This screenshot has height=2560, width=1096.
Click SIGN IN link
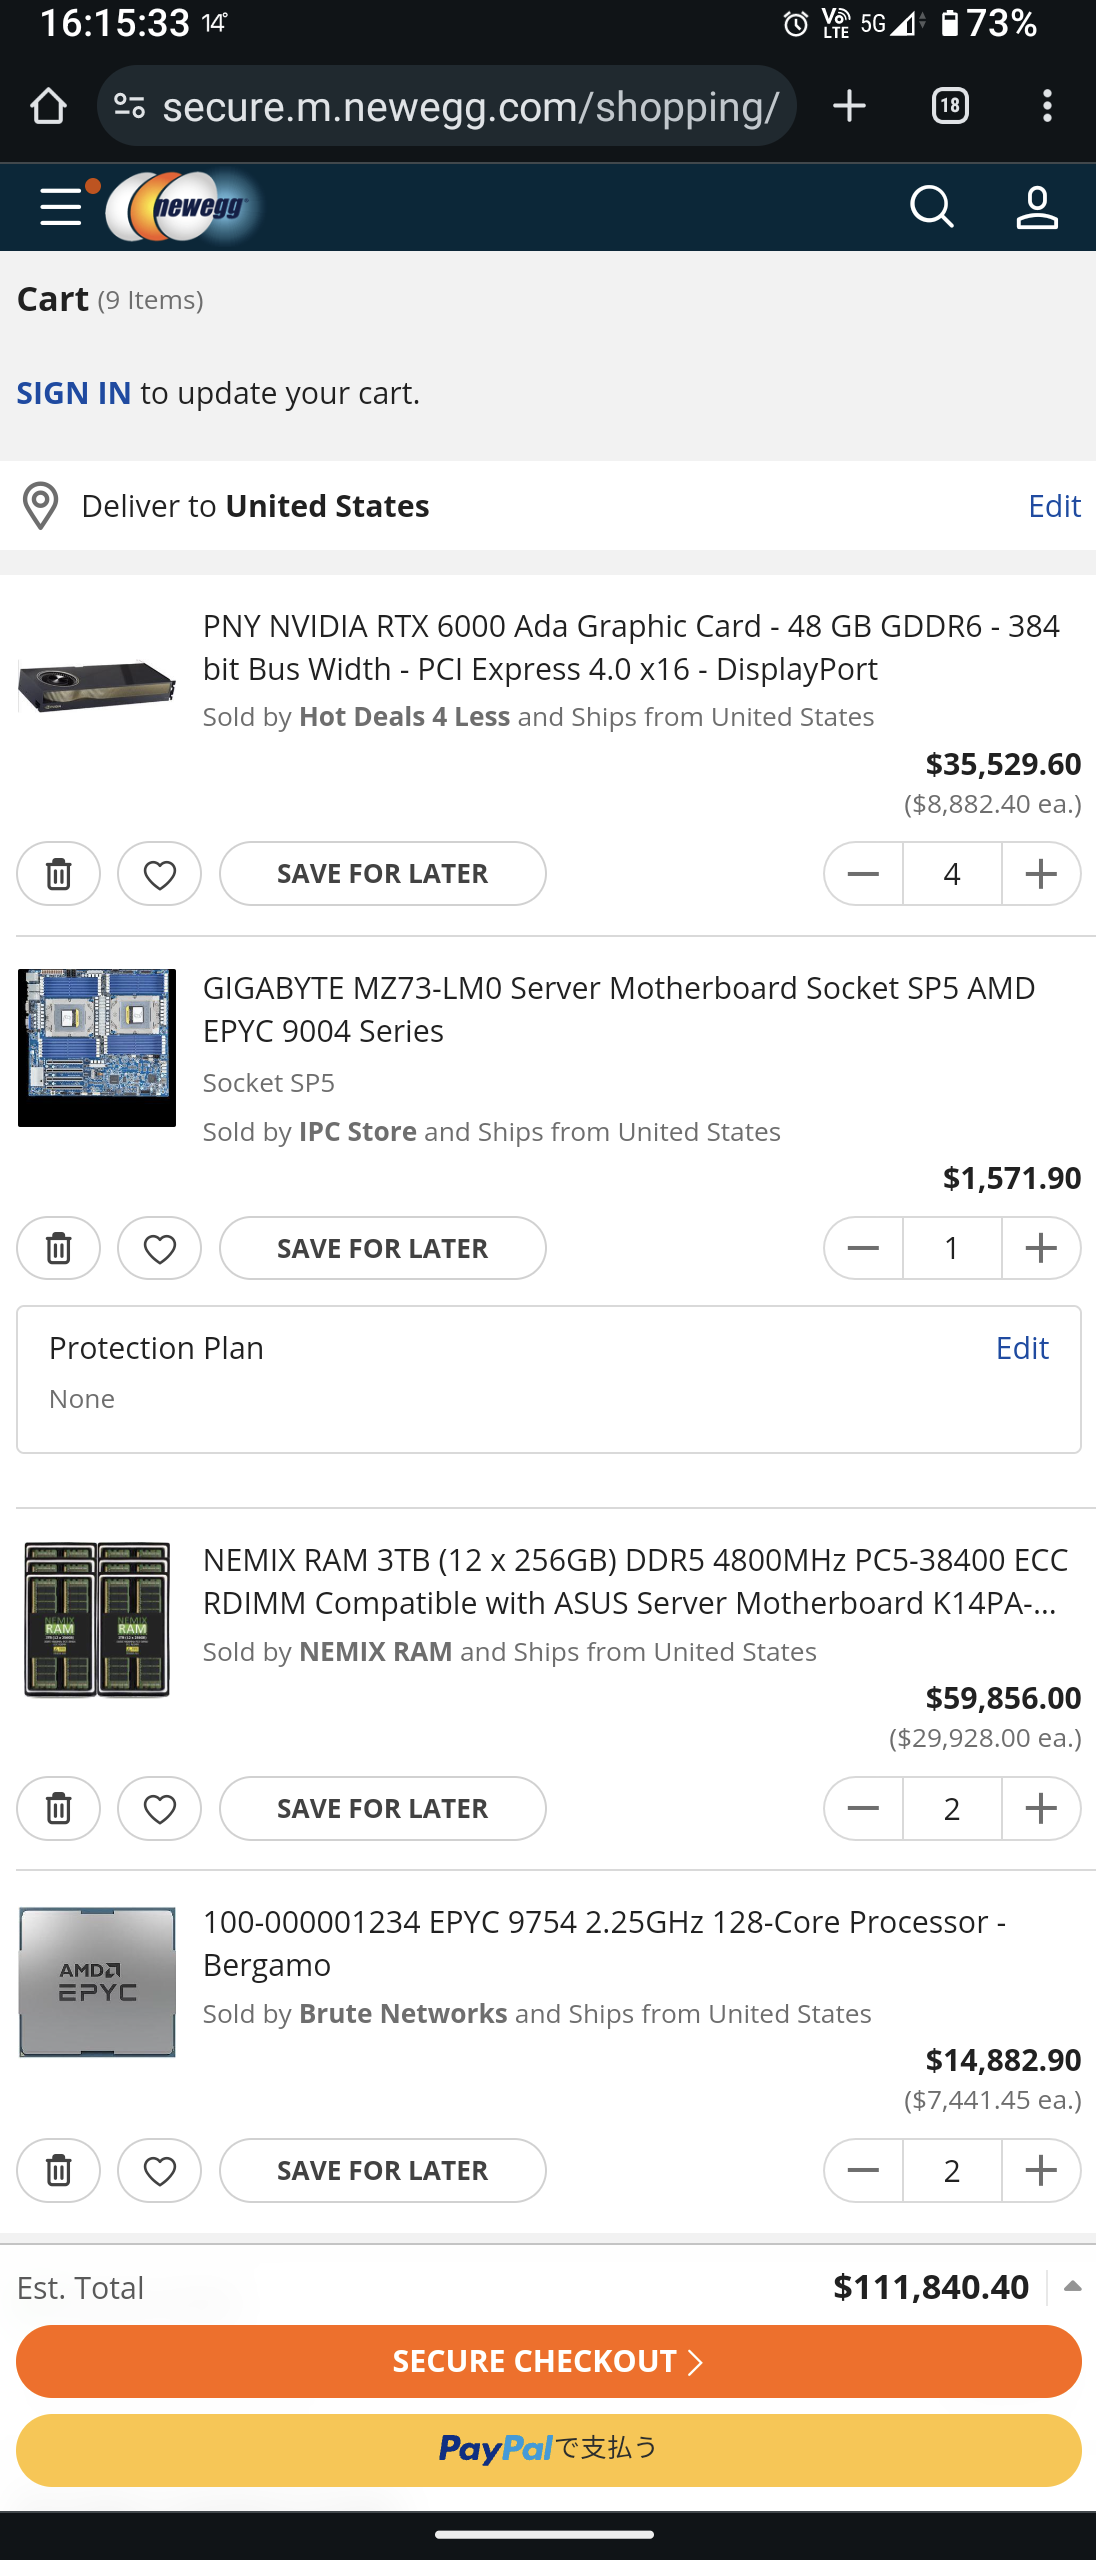[x=74, y=393]
